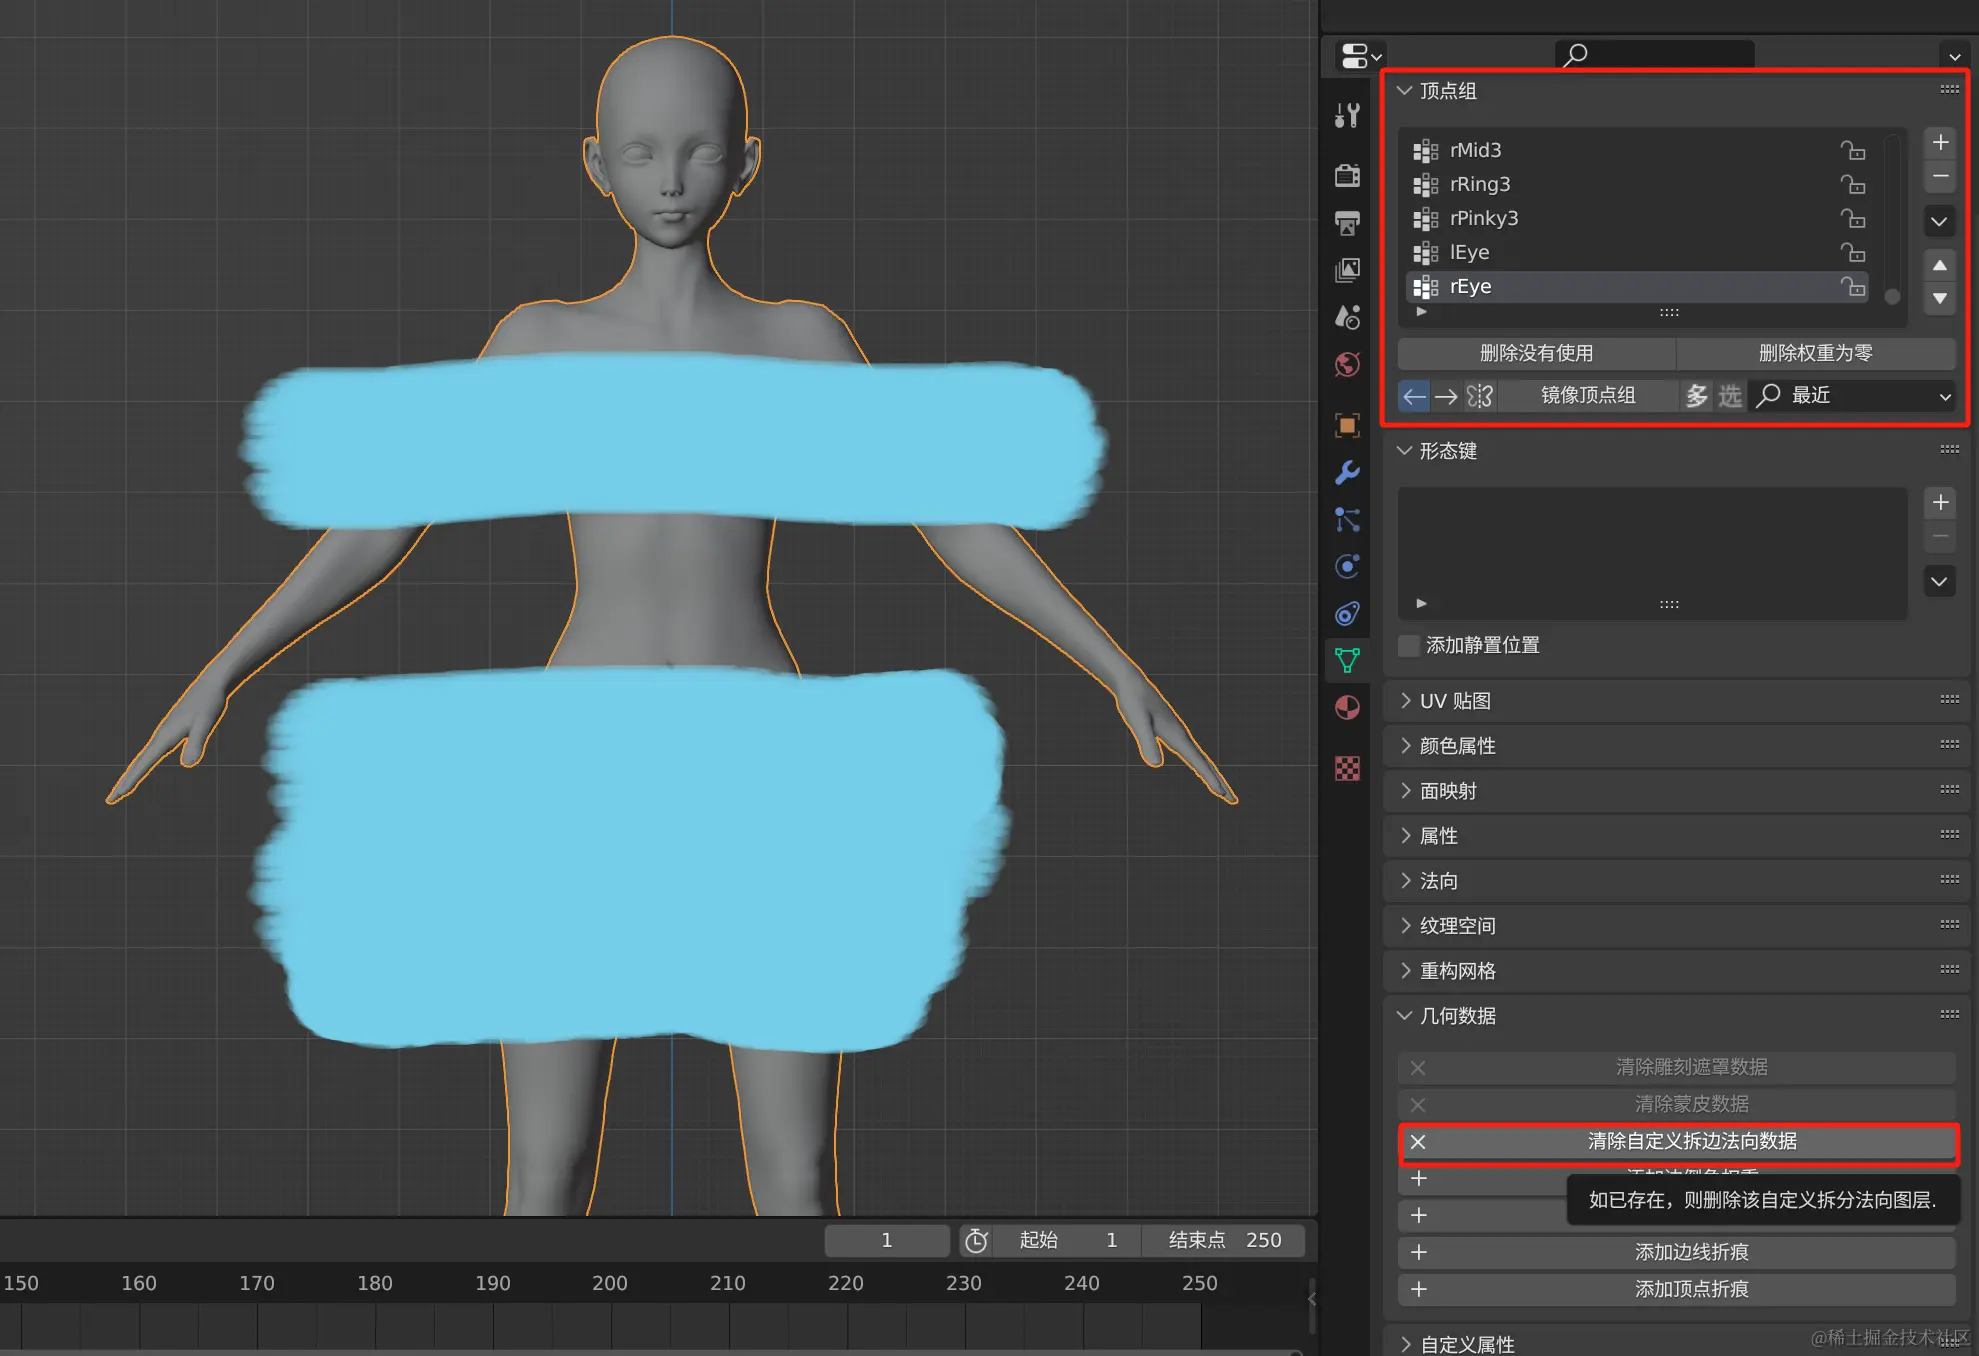Open the Texture checker properties tab
This screenshot has width=1979, height=1356.
(x=1347, y=768)
